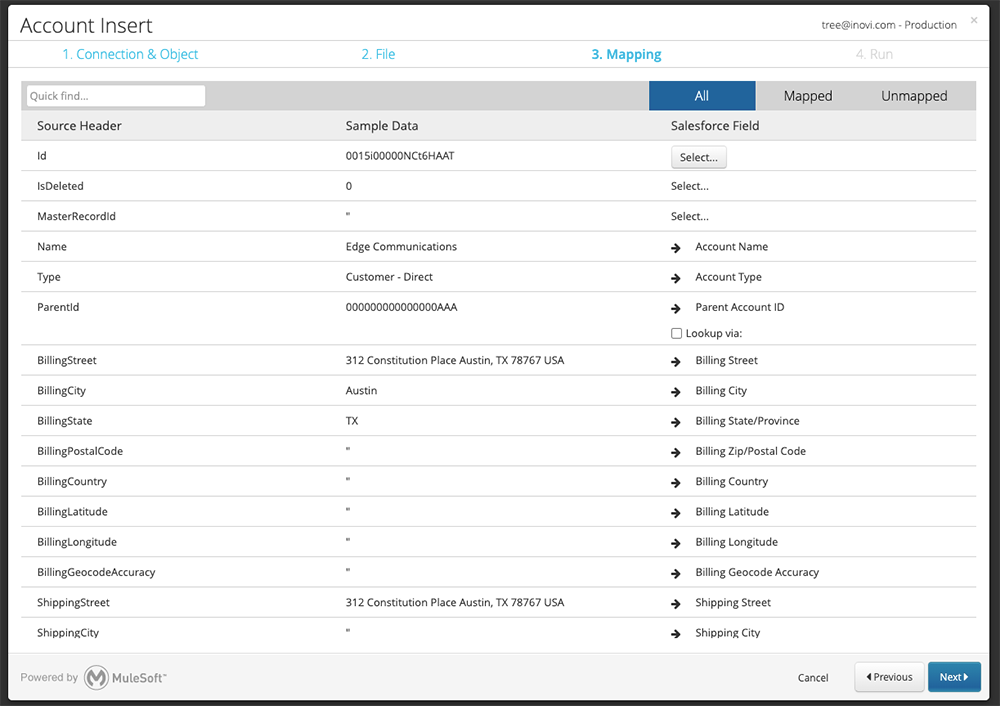Click the arrow icon beside Billing State/Province
Image resolution: width=1000 pixels, height=706 pixels.
pyautogui.click(x=676, y=422)
